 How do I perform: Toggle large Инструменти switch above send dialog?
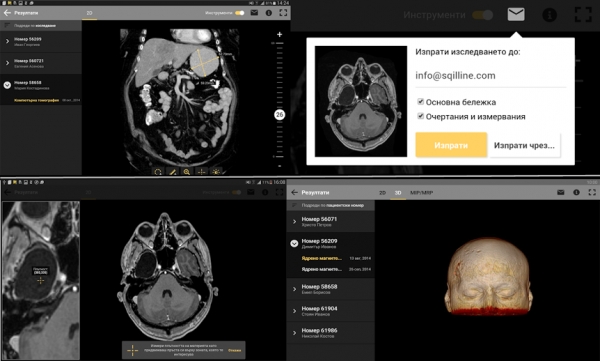click(x=483, y=15)
